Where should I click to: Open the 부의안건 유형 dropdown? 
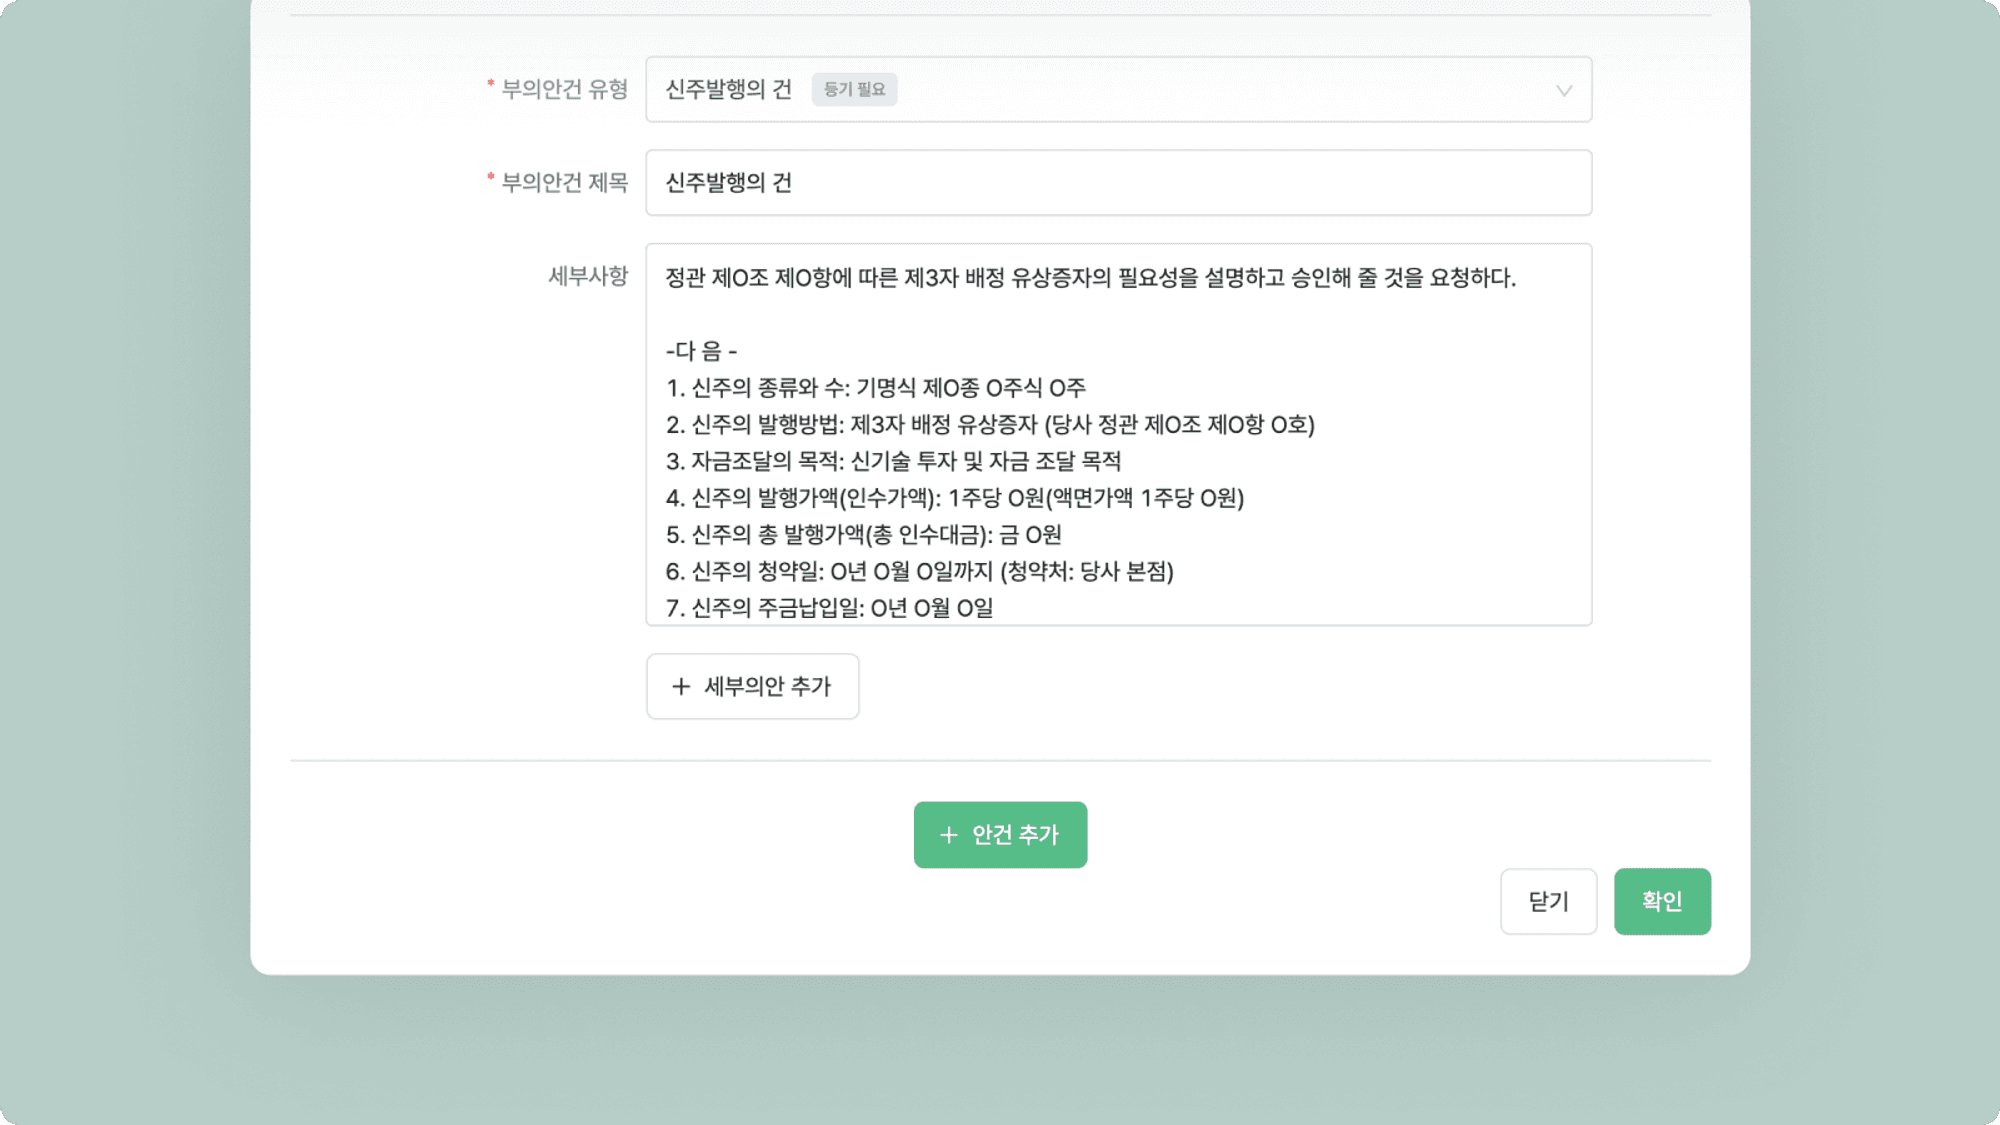click(1118, 90)
